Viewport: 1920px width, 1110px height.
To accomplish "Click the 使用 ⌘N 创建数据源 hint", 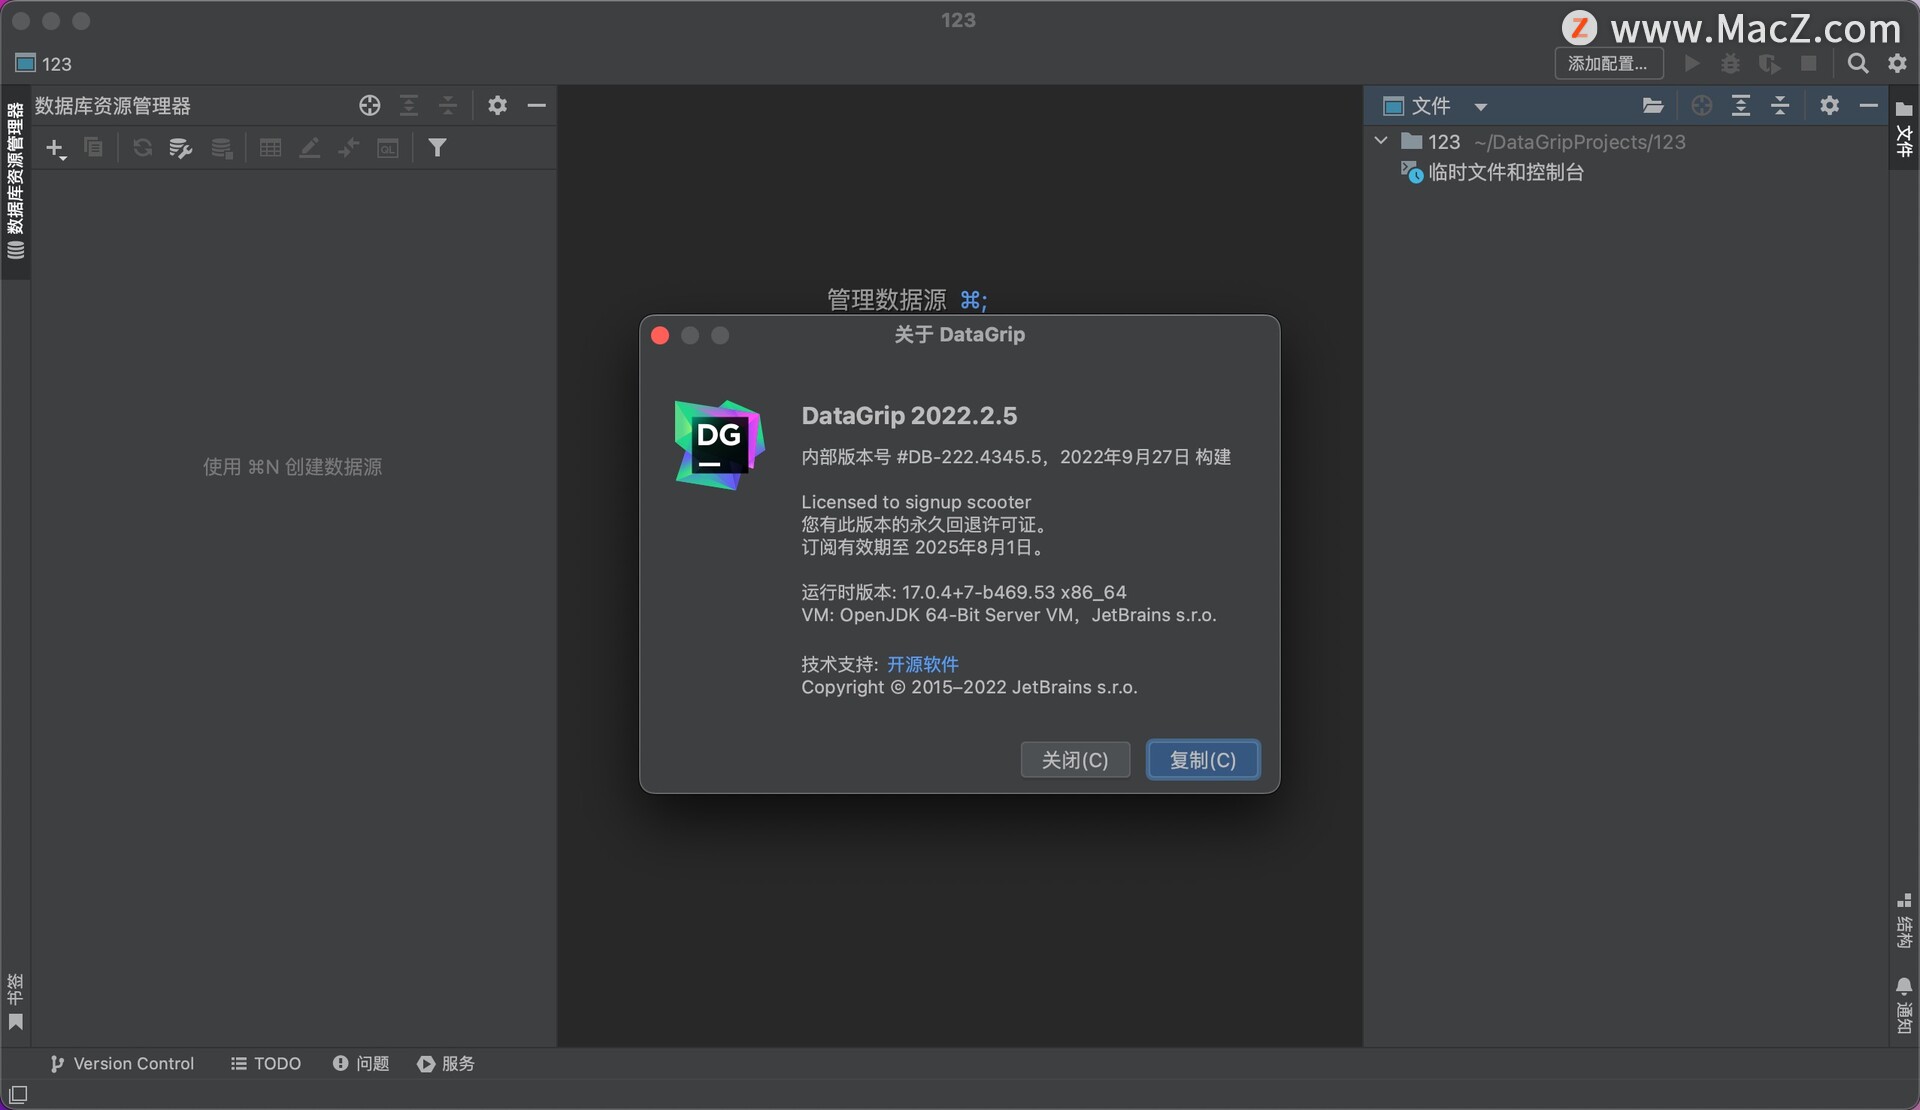I will click(293, 467).
